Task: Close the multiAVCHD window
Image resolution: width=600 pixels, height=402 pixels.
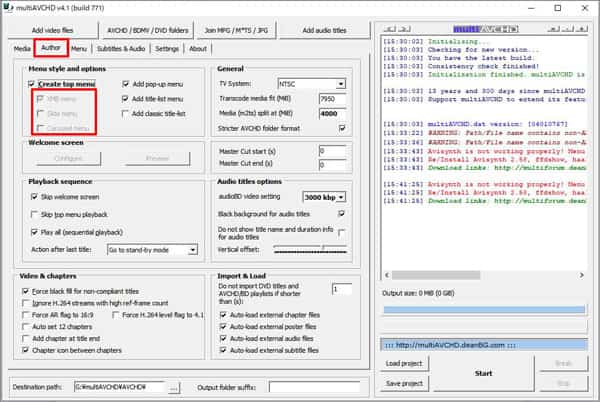Action: tap(582, 8)
